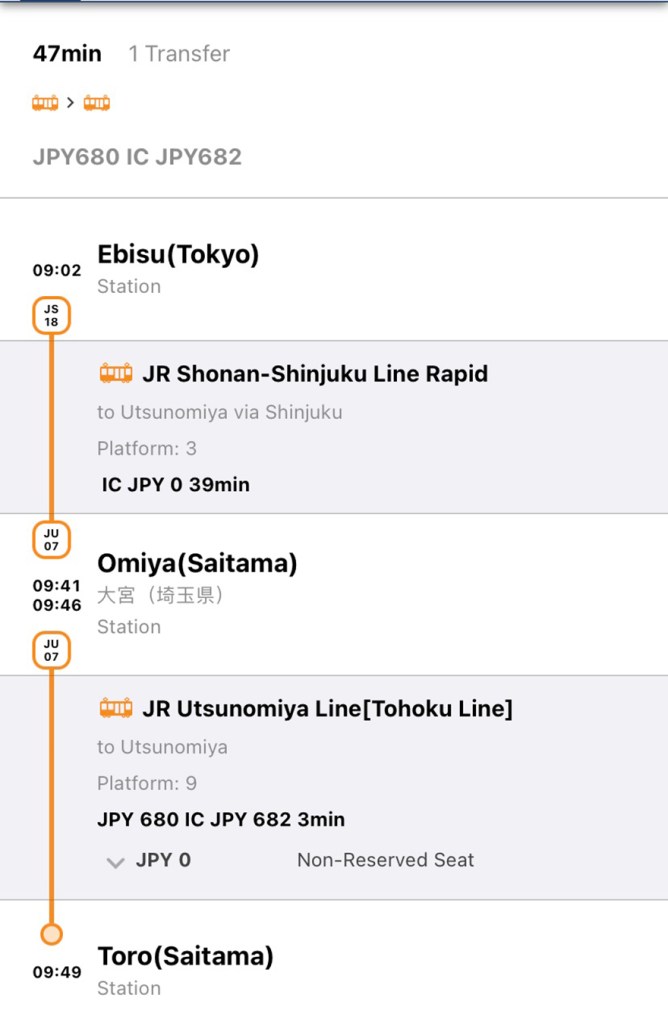The width and height of the screenshot is (668, 1023).
Task: Click Platform: 3 info text
Action: point(147,448)
